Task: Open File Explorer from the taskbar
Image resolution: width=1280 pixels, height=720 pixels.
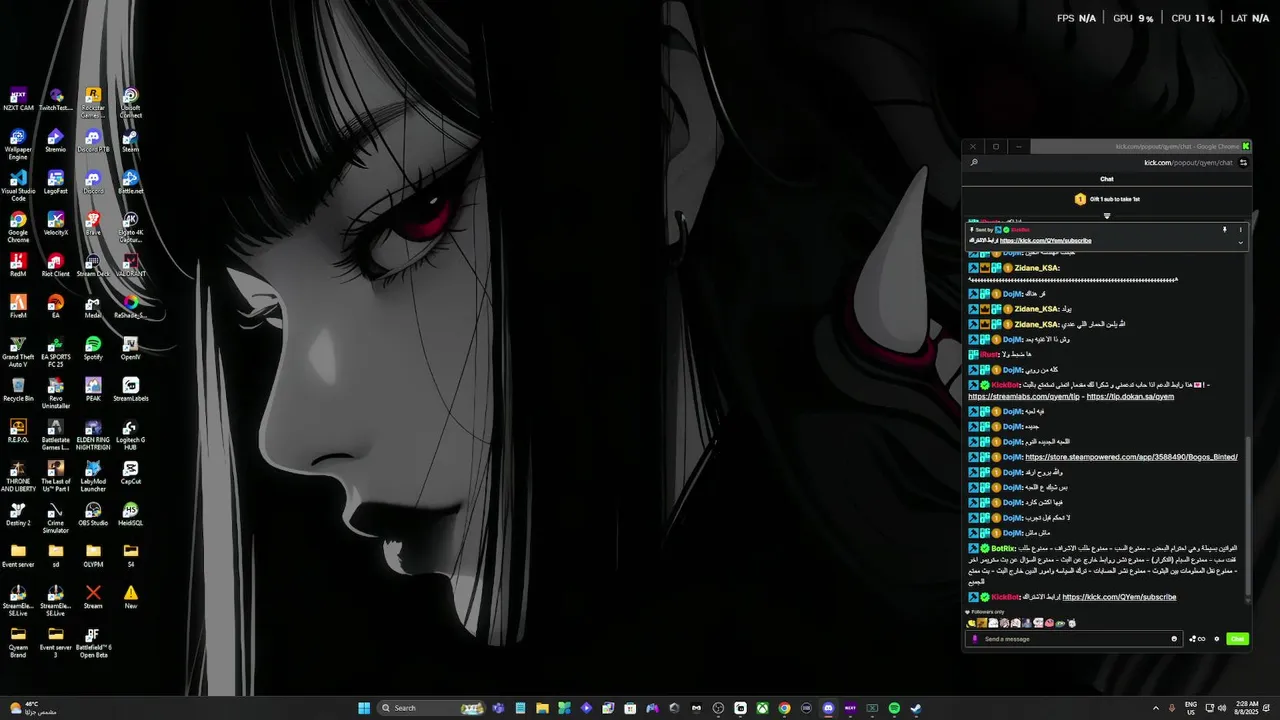Action: [542, 708]
